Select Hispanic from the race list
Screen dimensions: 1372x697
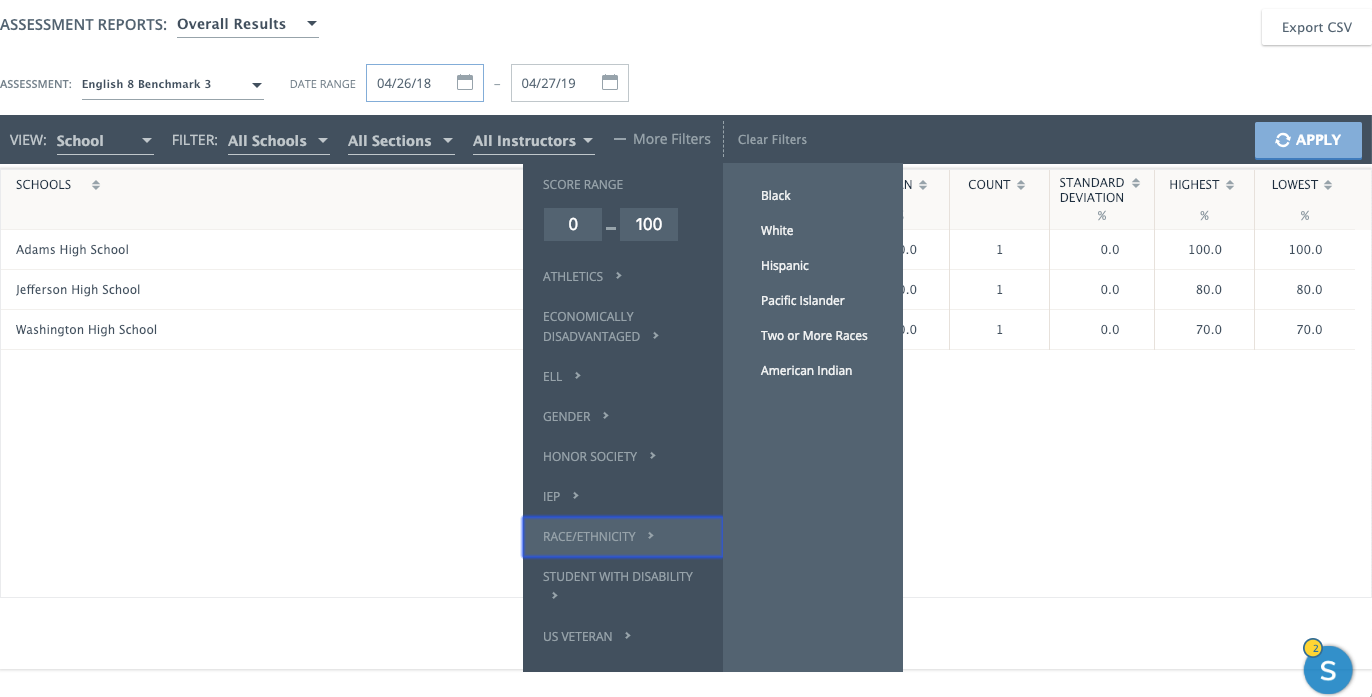click(785, 266)
